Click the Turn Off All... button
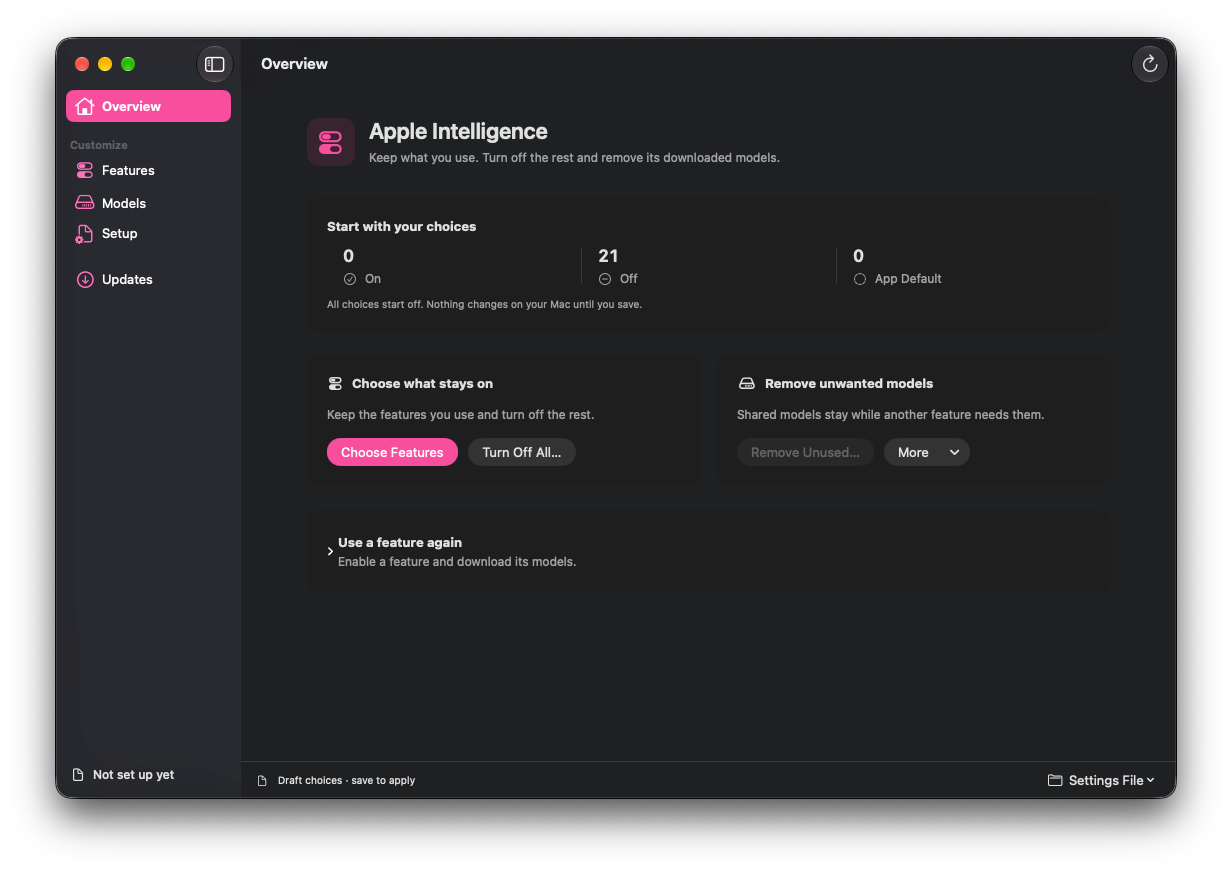 click(x=522, y=452)
